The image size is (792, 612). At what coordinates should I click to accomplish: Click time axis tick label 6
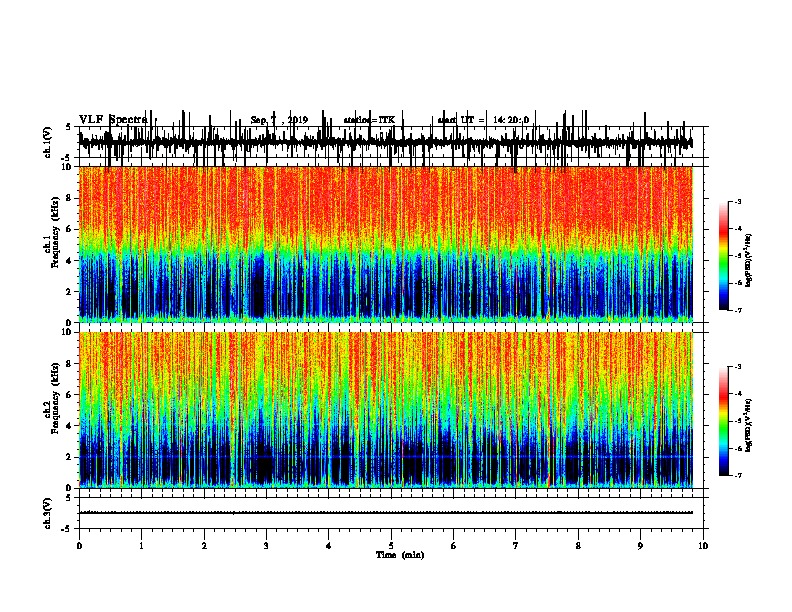454,546
